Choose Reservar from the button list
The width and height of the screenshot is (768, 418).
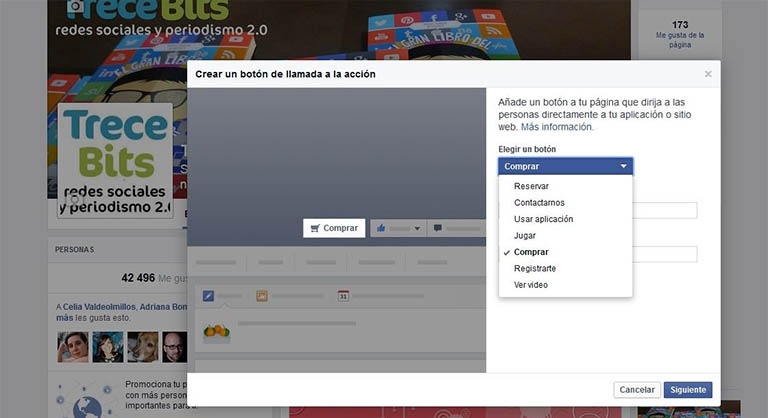[531, 186]
